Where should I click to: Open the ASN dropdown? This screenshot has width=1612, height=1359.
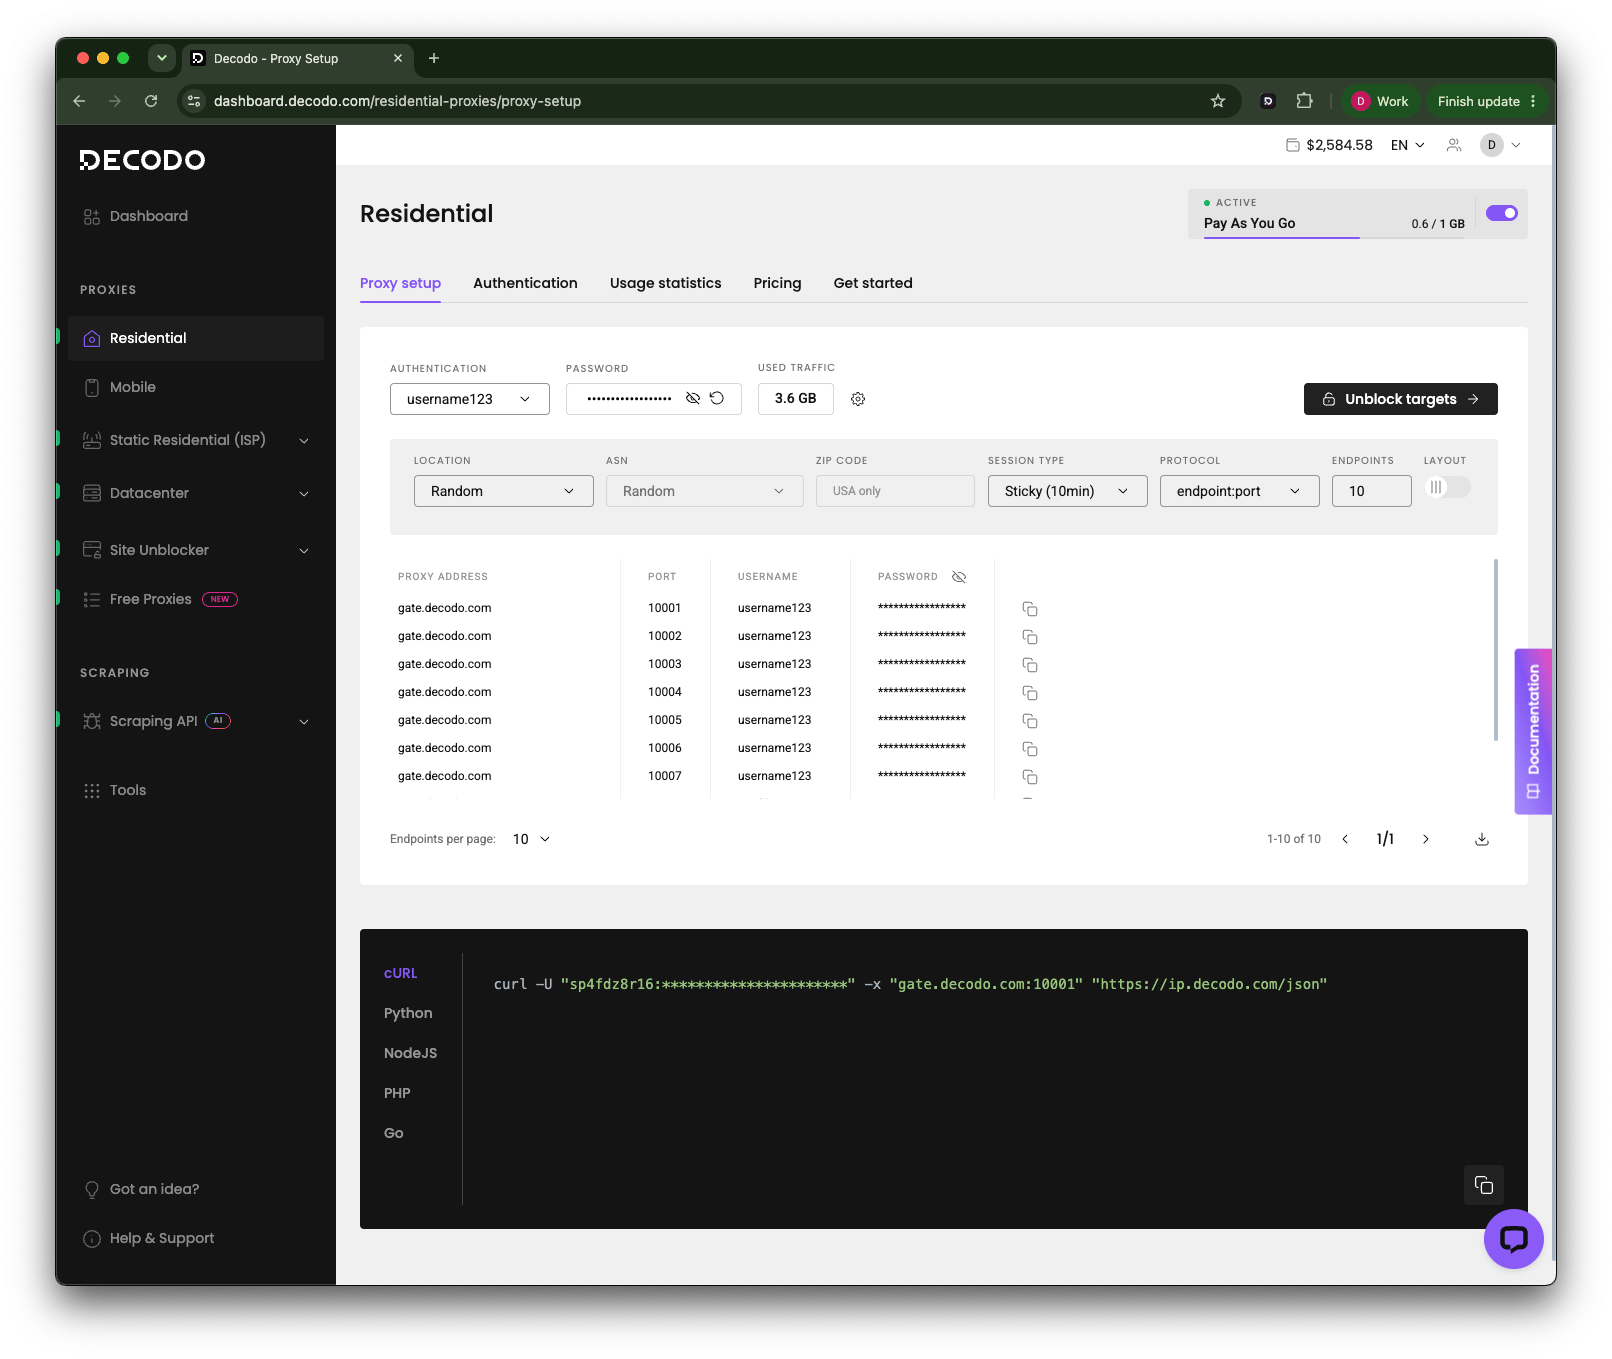point(705,491)
